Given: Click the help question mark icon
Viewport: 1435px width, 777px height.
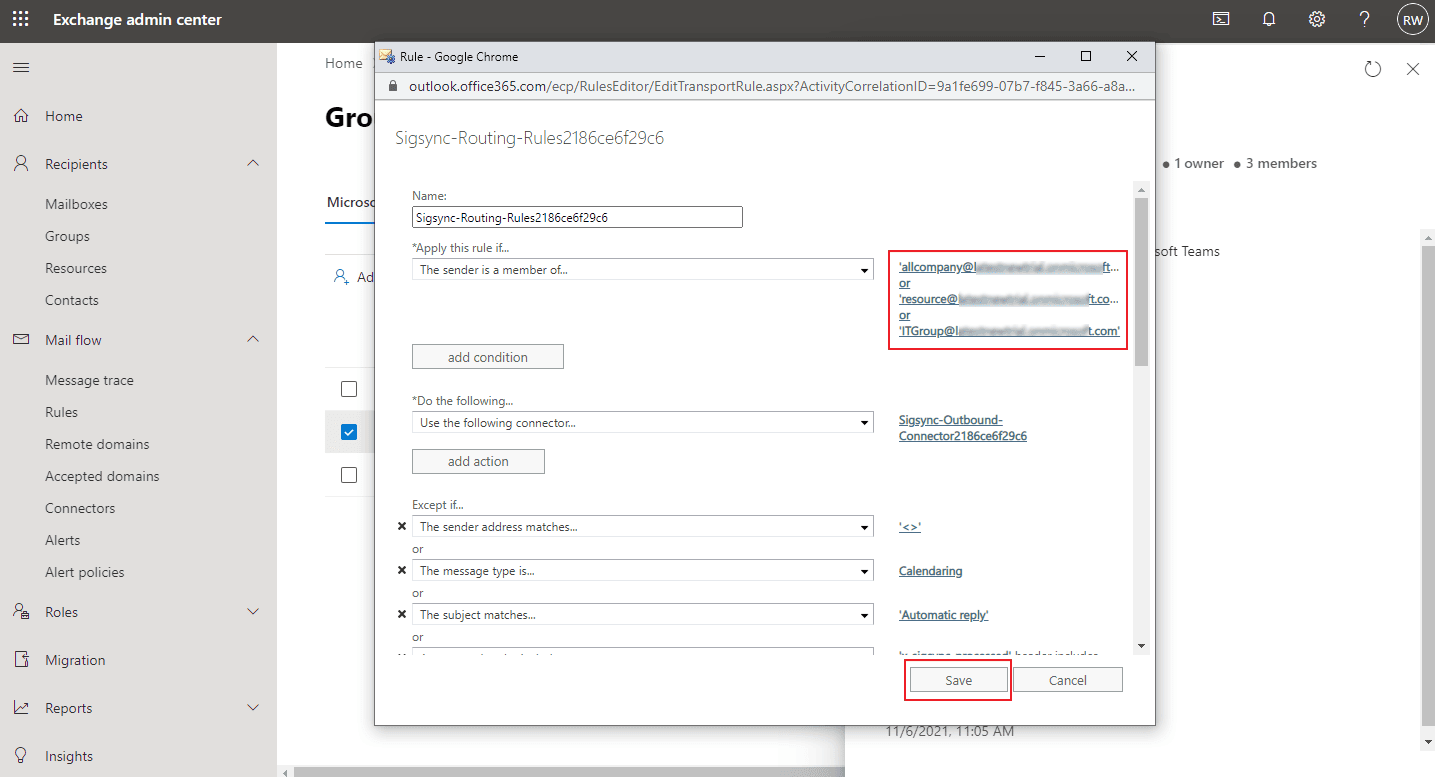Looking at the screenshot, I should click(x=1365, y=20).
